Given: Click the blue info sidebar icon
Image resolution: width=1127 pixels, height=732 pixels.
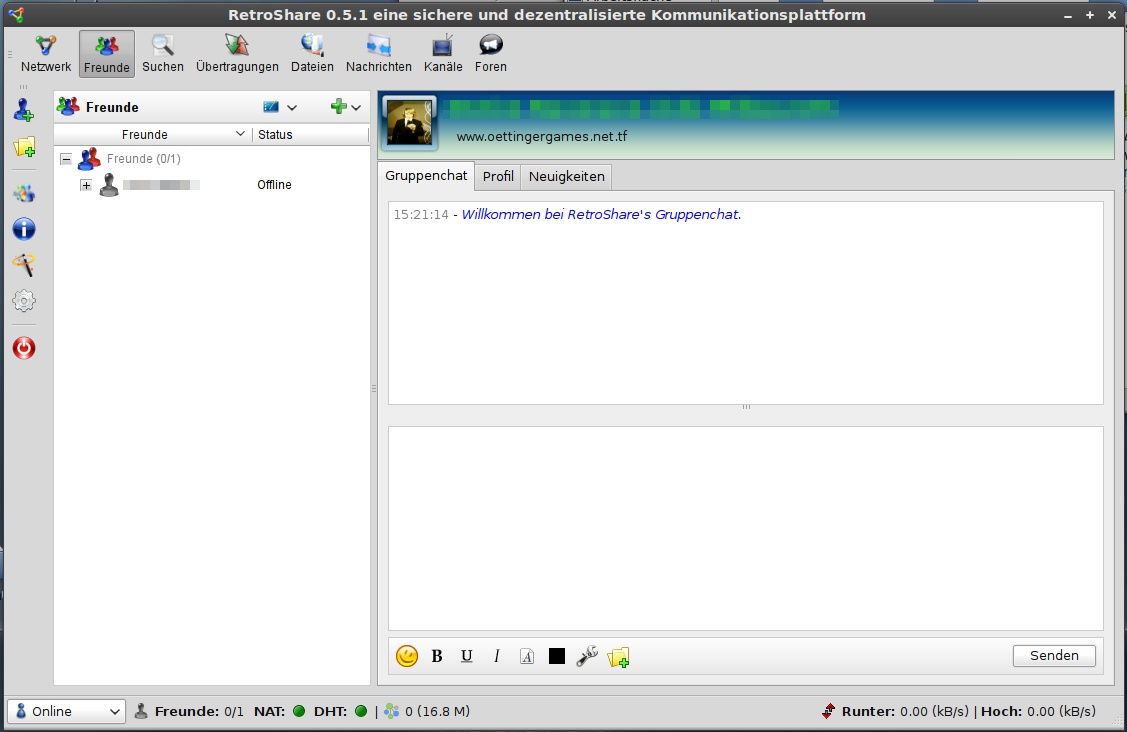Looking at the screenshot, I should 24,229.
